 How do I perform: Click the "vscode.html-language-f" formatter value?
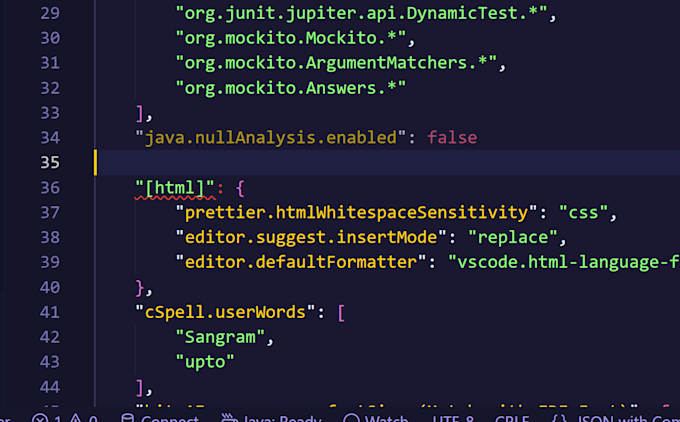click(x=564, y=262)
